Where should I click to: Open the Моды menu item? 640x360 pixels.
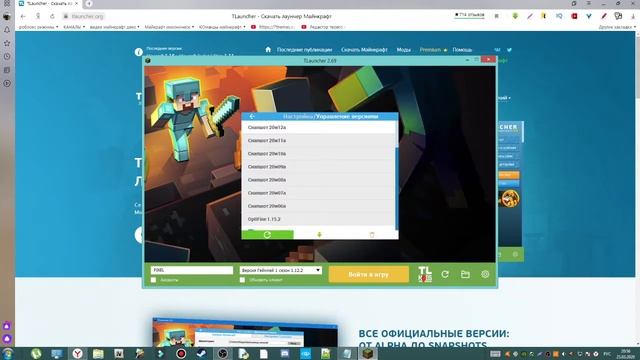403,50
